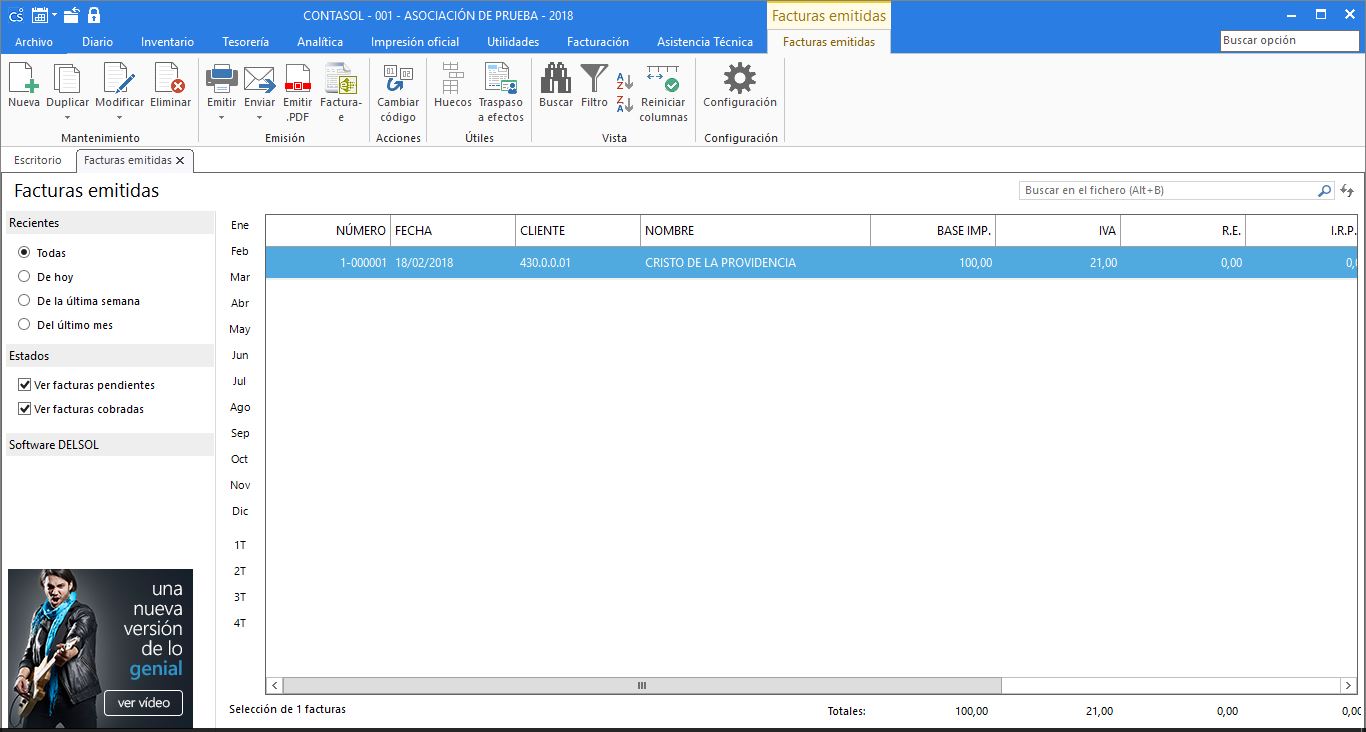Toggle Ver facturas pendientes checkbox
This screenshot has height=732, width=1366.
point(25,385)
